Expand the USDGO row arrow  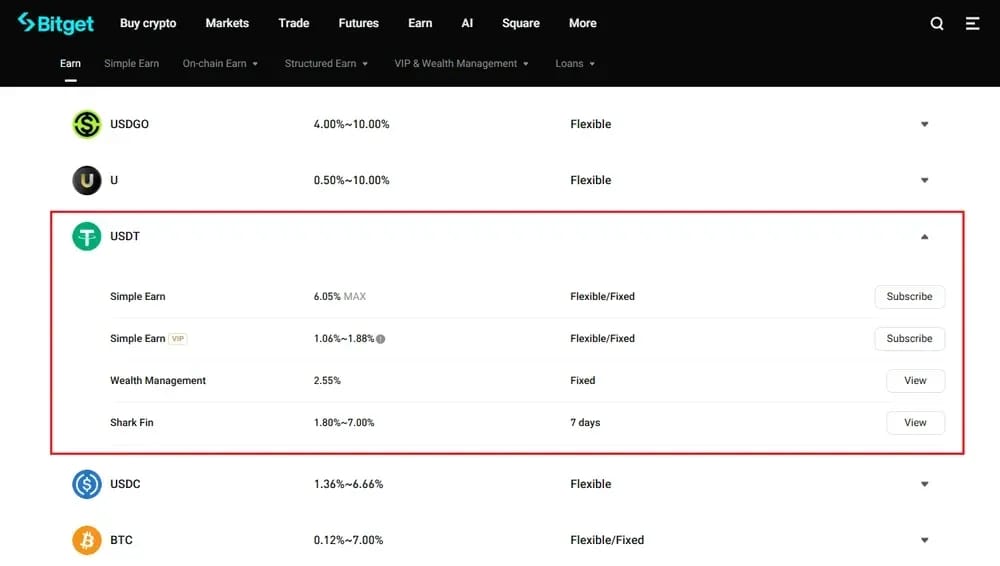pyautogui.click(x=924, y=124)
